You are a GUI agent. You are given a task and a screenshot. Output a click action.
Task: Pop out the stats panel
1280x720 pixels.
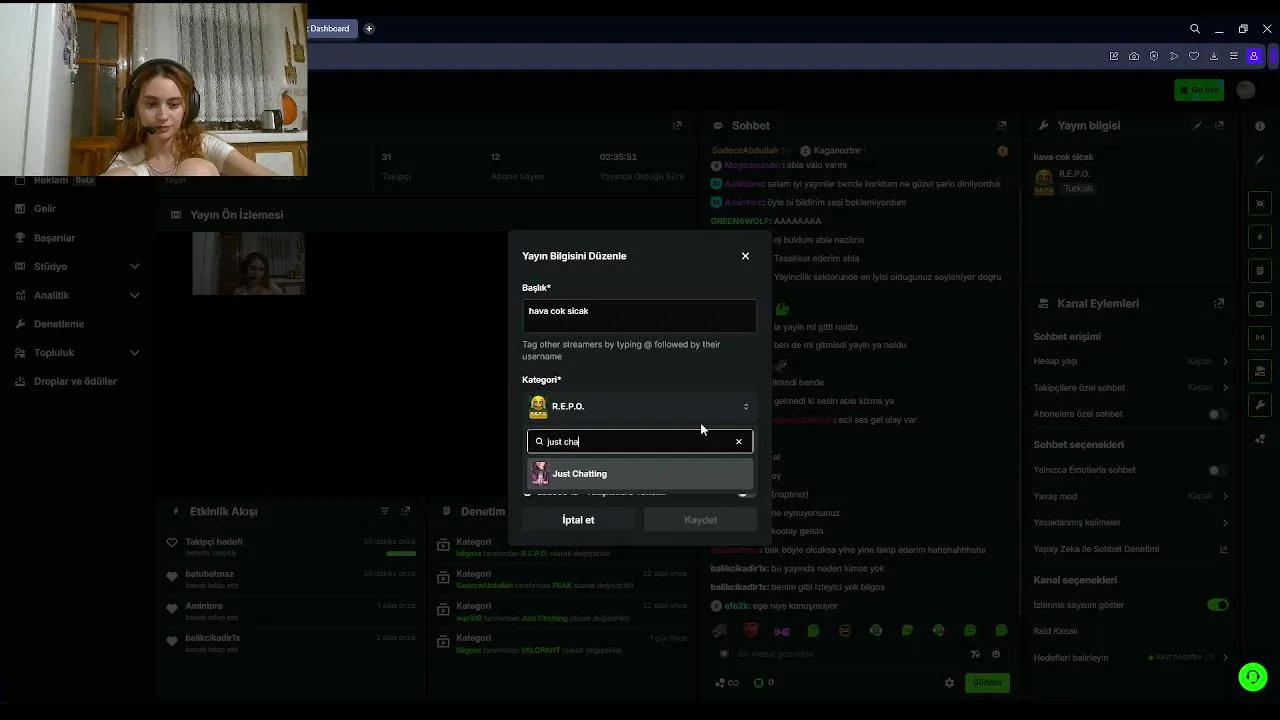(677, 126)
